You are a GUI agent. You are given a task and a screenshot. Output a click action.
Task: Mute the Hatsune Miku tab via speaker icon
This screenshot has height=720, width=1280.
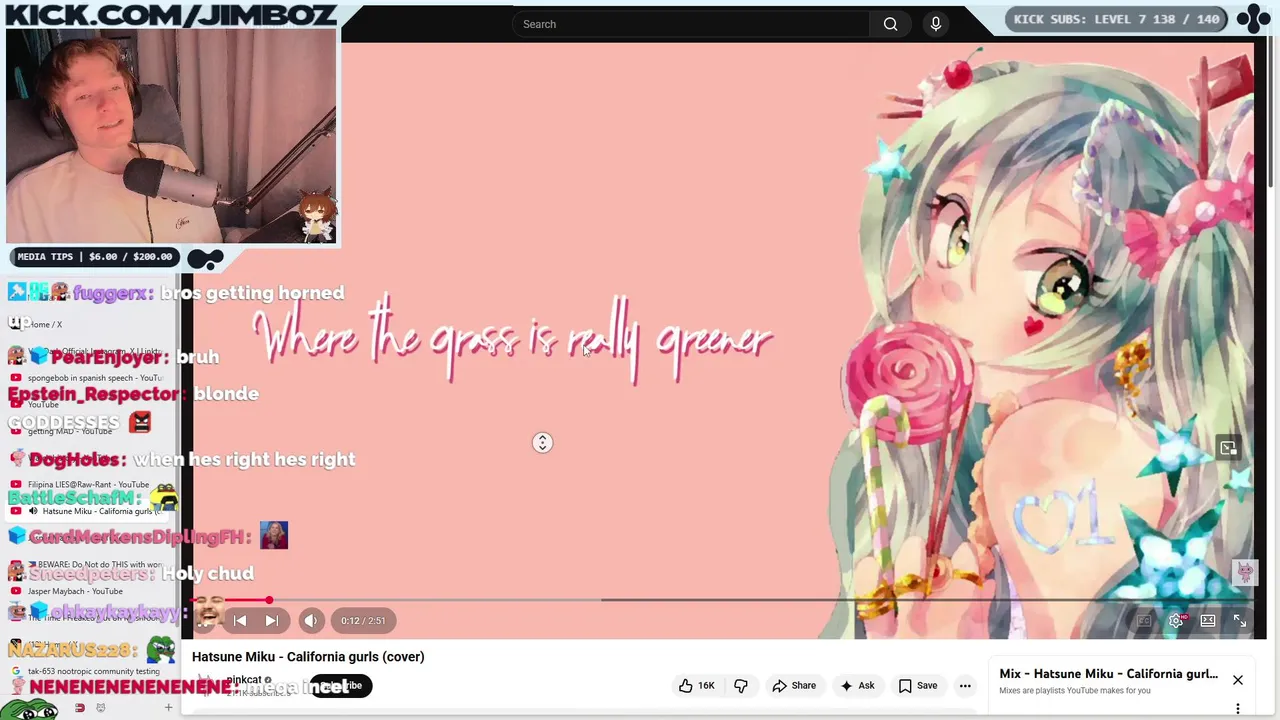tap(33, 511)
